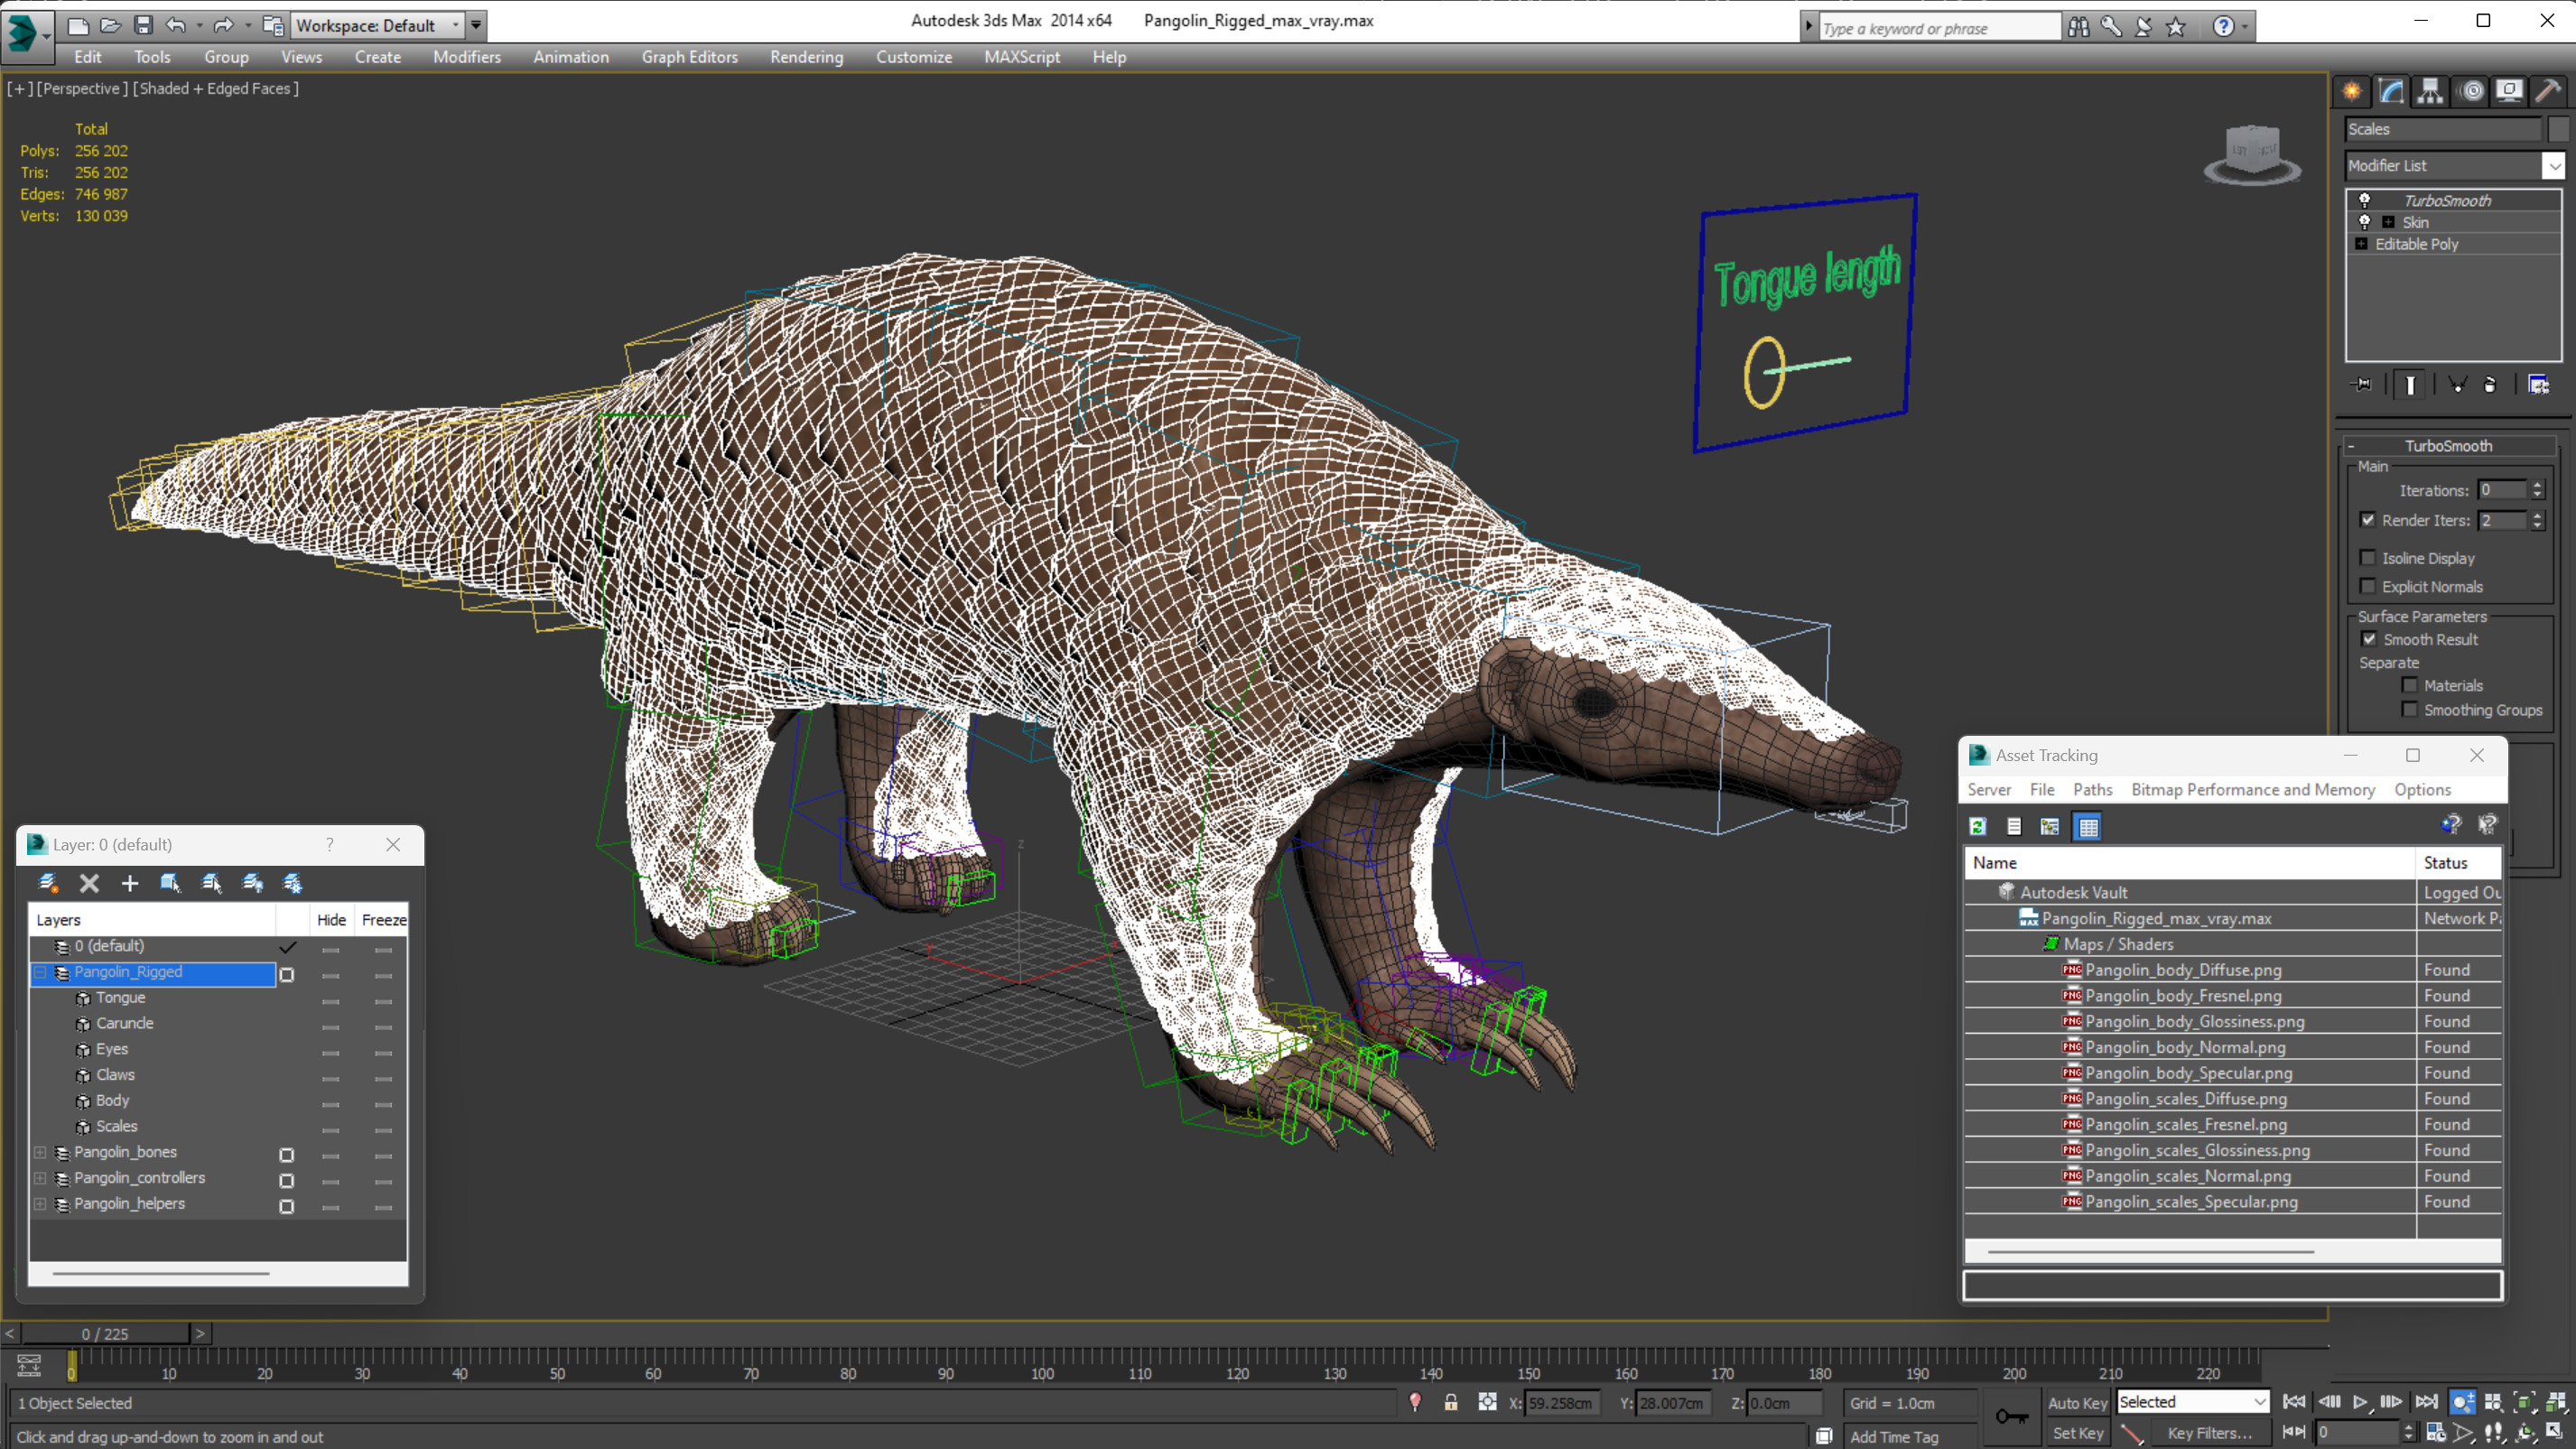Collapse the Pangolin_Rigged layer
The image size is (2576, 1449).
(41, 972)
